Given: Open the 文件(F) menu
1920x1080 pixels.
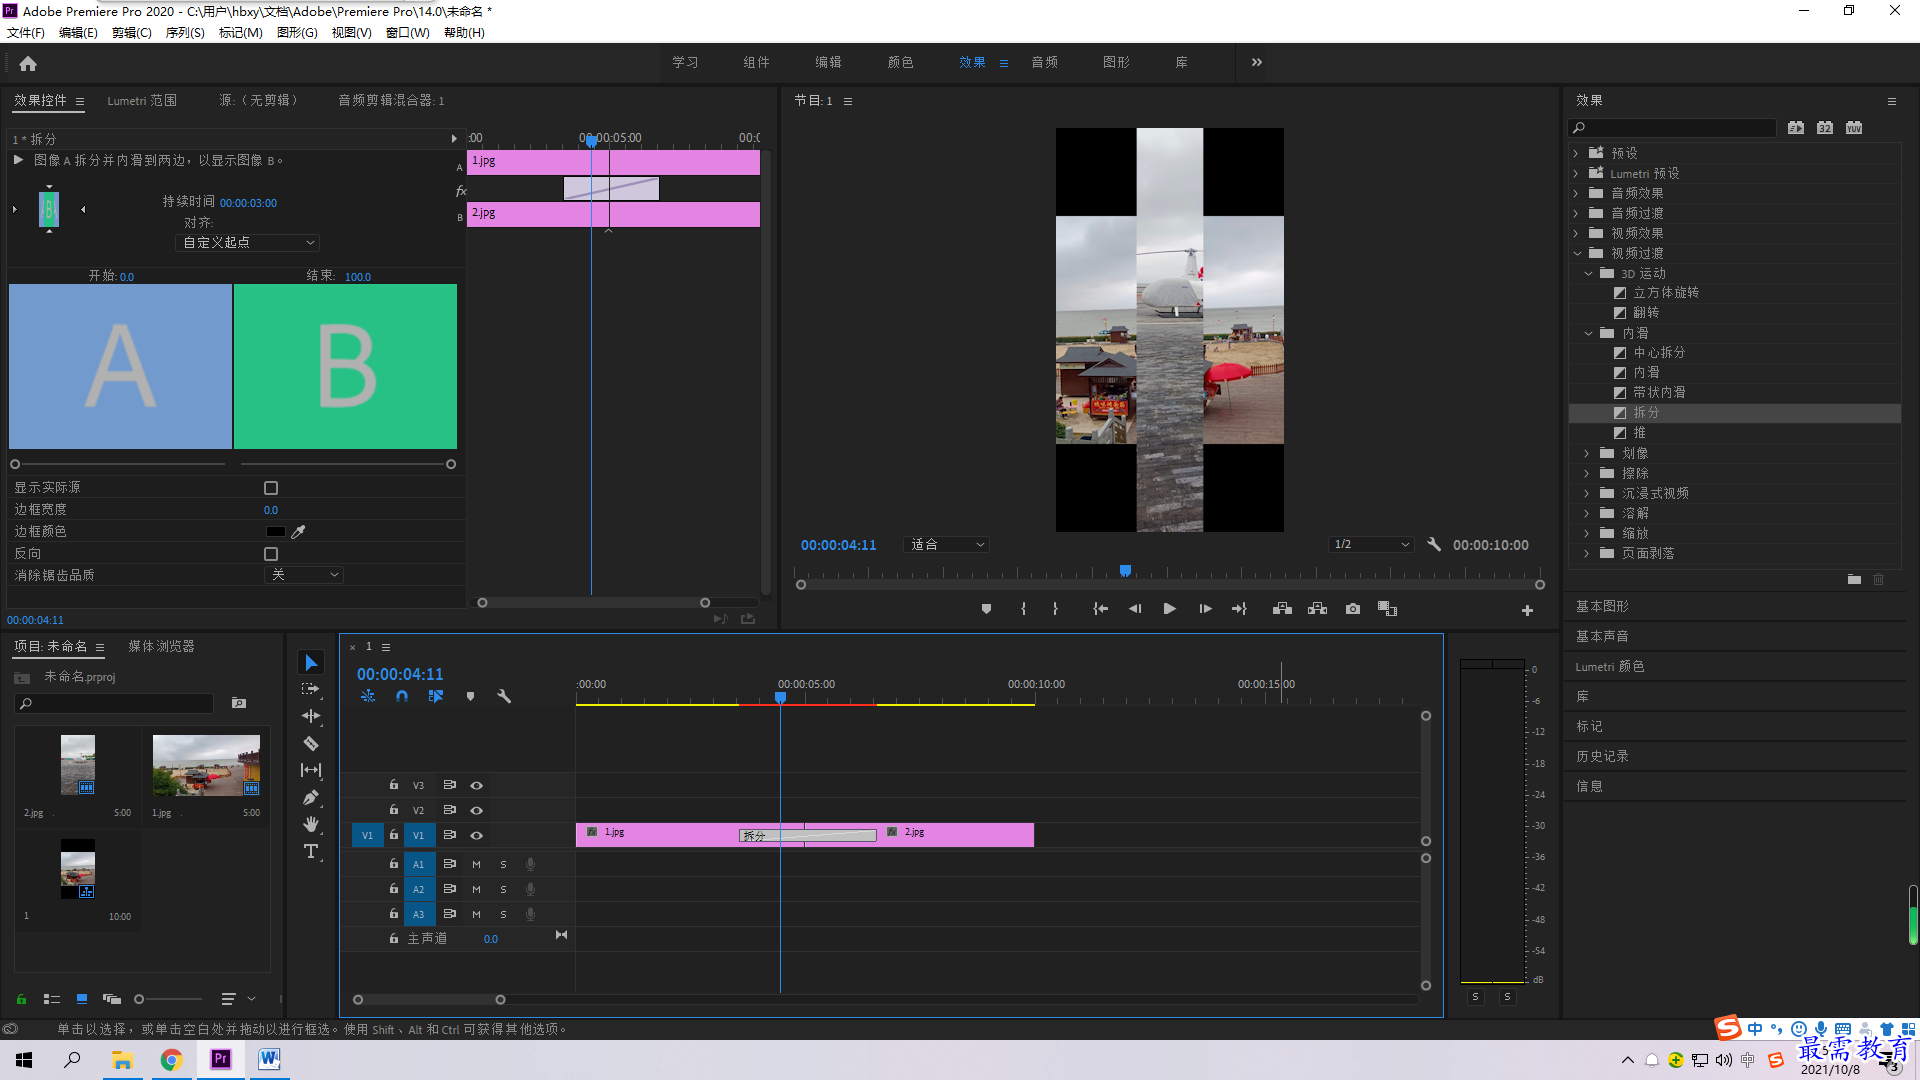Looking at the screenshot, I should pyautogui.click(x=26, y=33).
